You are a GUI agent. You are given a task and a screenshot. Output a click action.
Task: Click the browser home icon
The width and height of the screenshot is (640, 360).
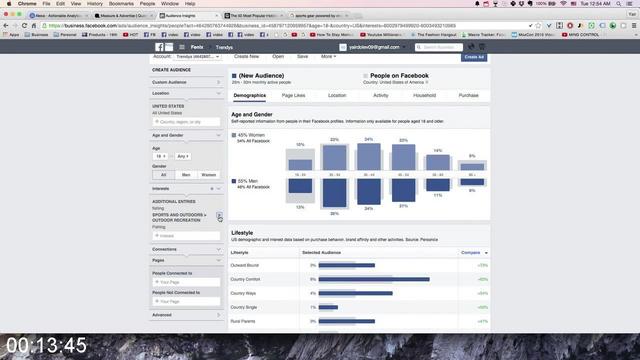(34, 25)
